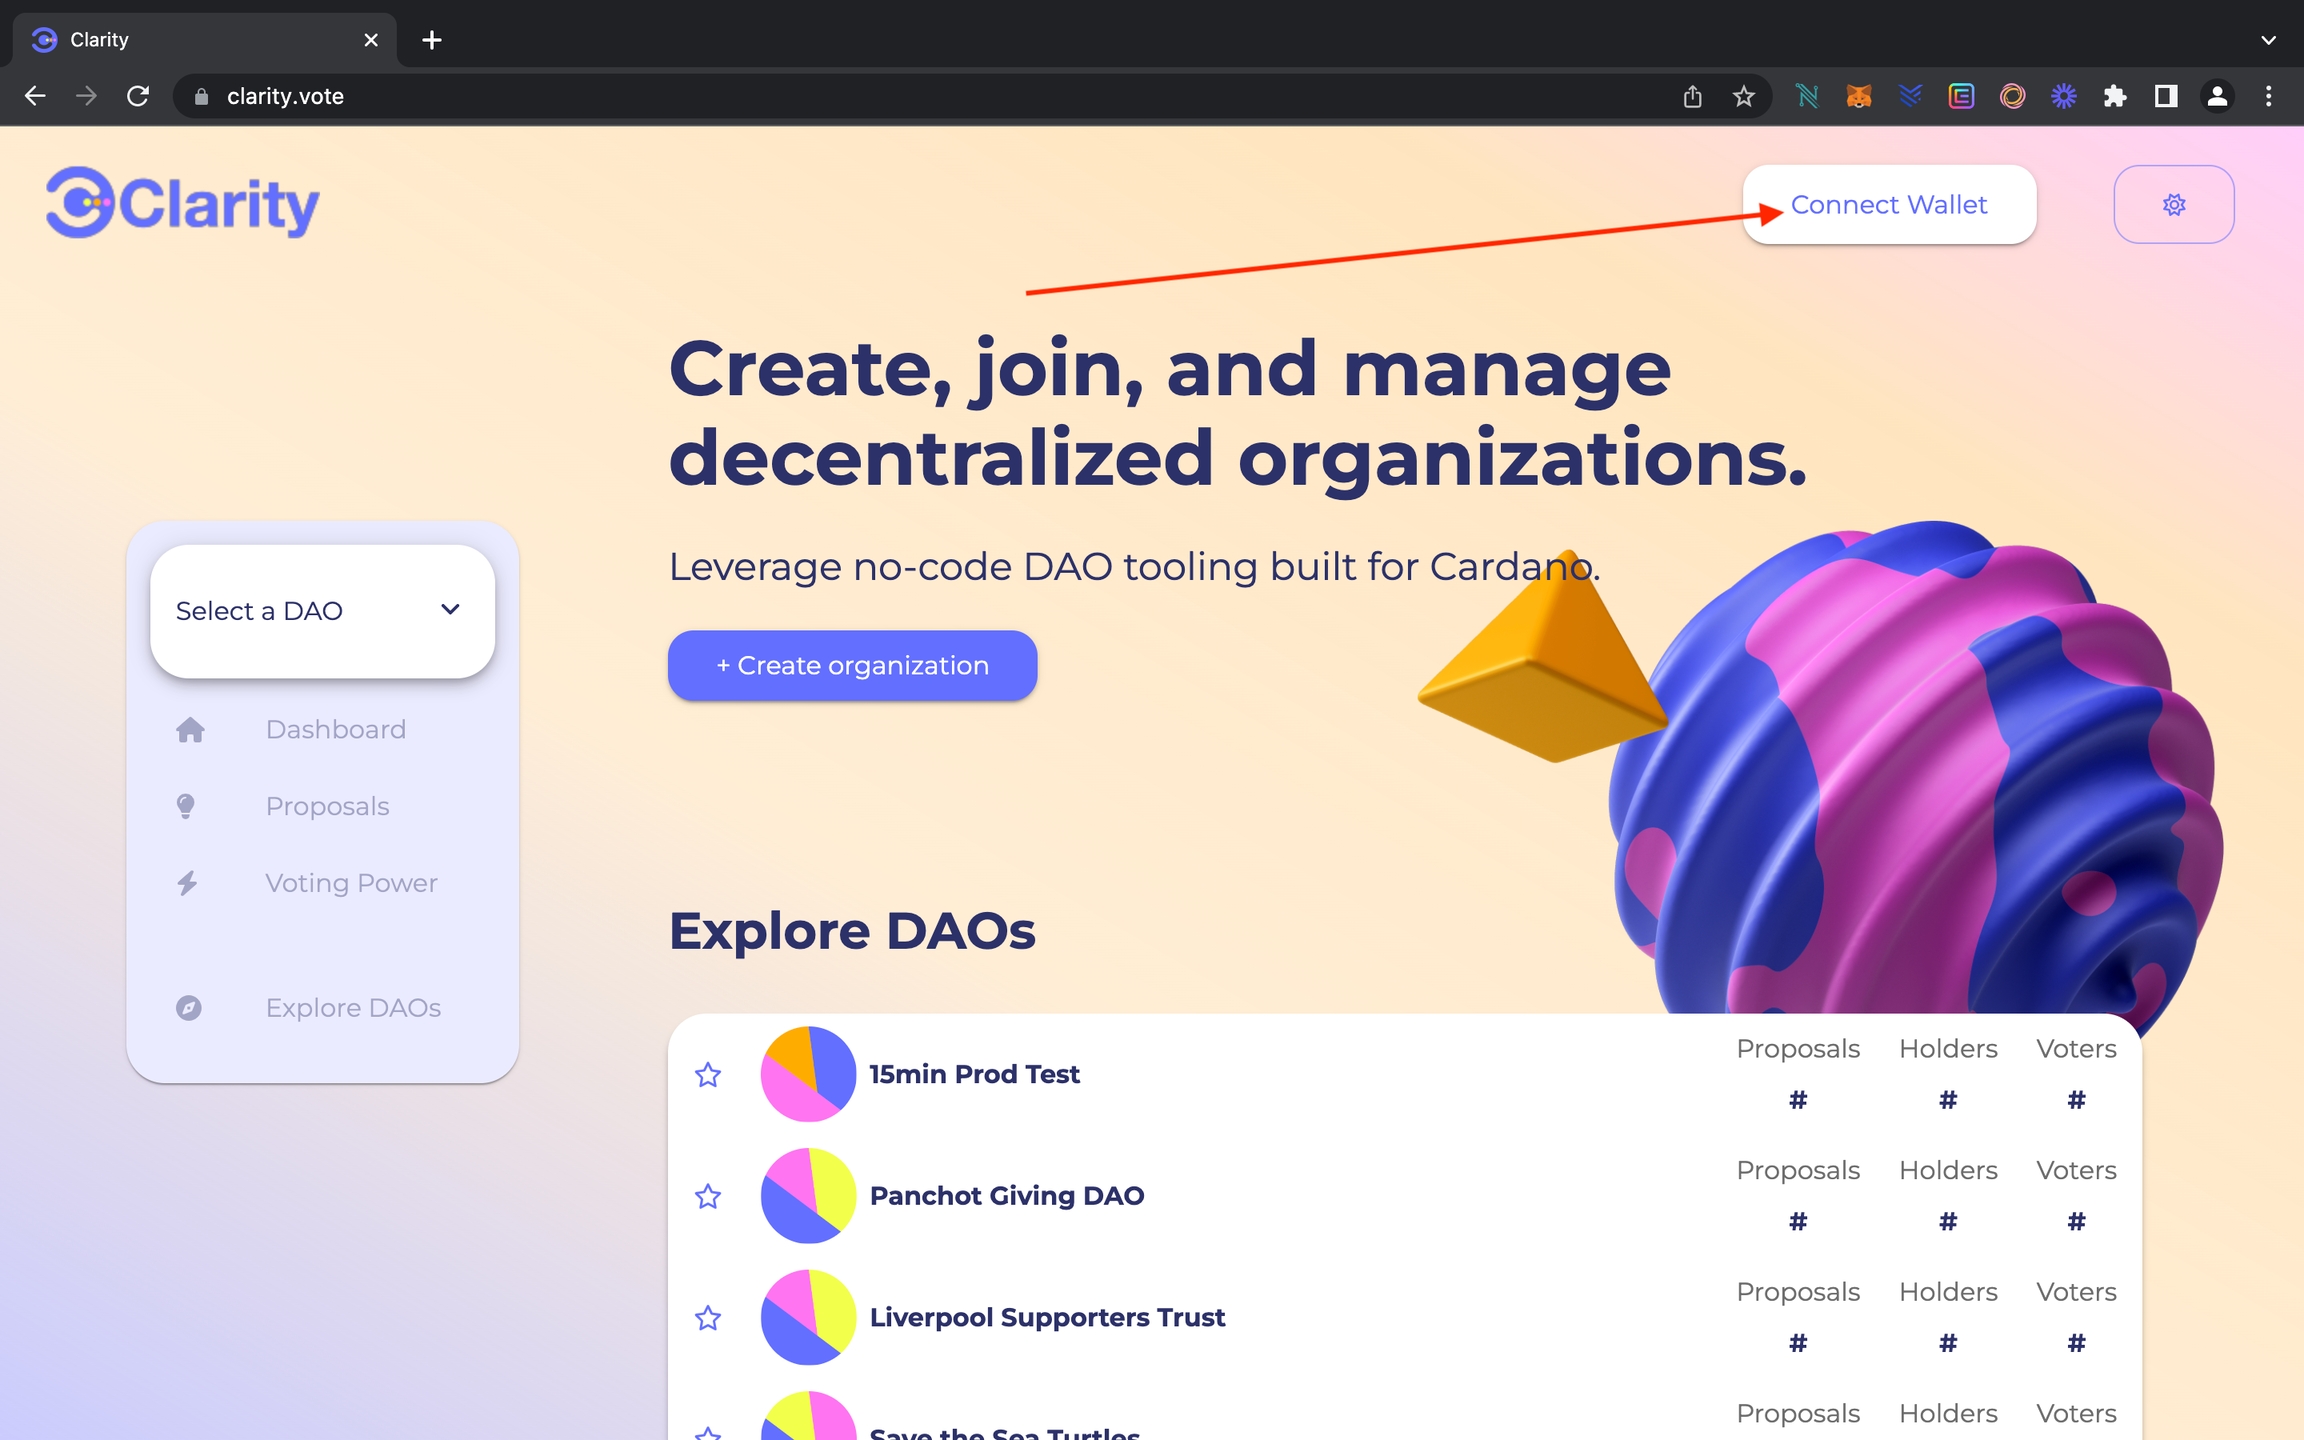Click the Connect Wallet button

[1889, 204]
